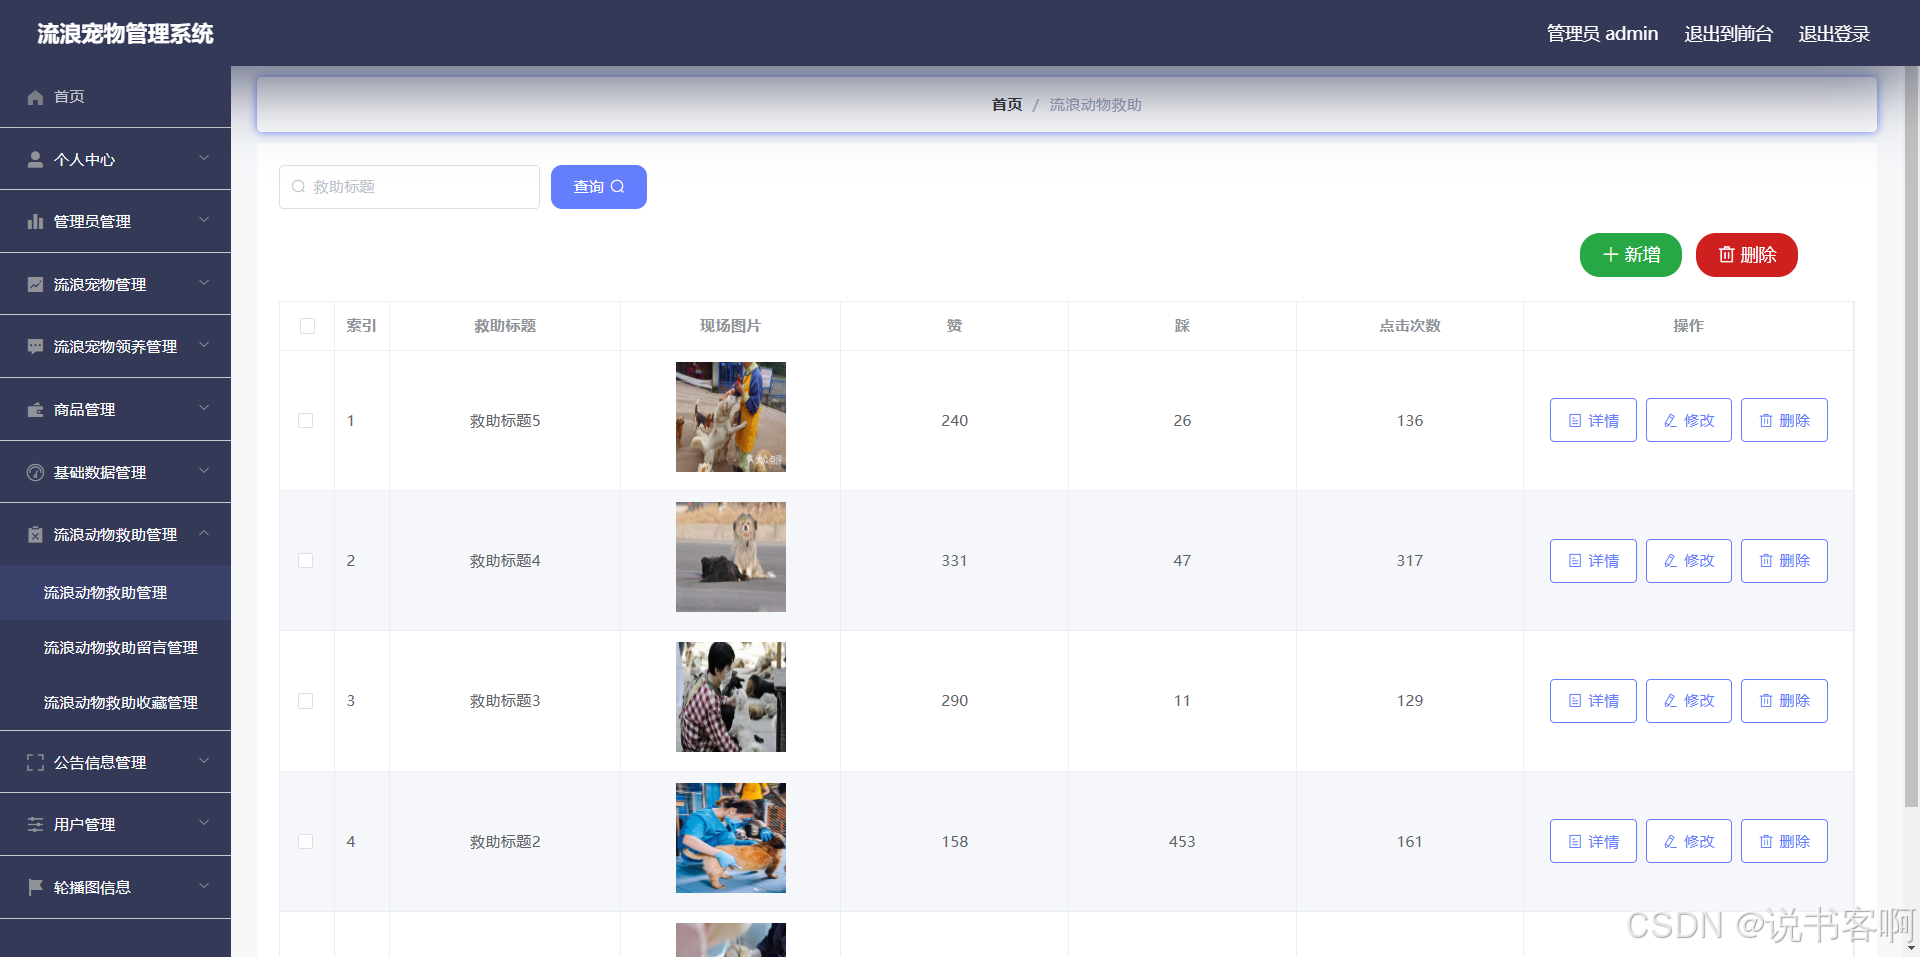Mark the checkbox for 救助标题2
The height and width of the screenshot is (957, 1920).
[x=306, y=842]
